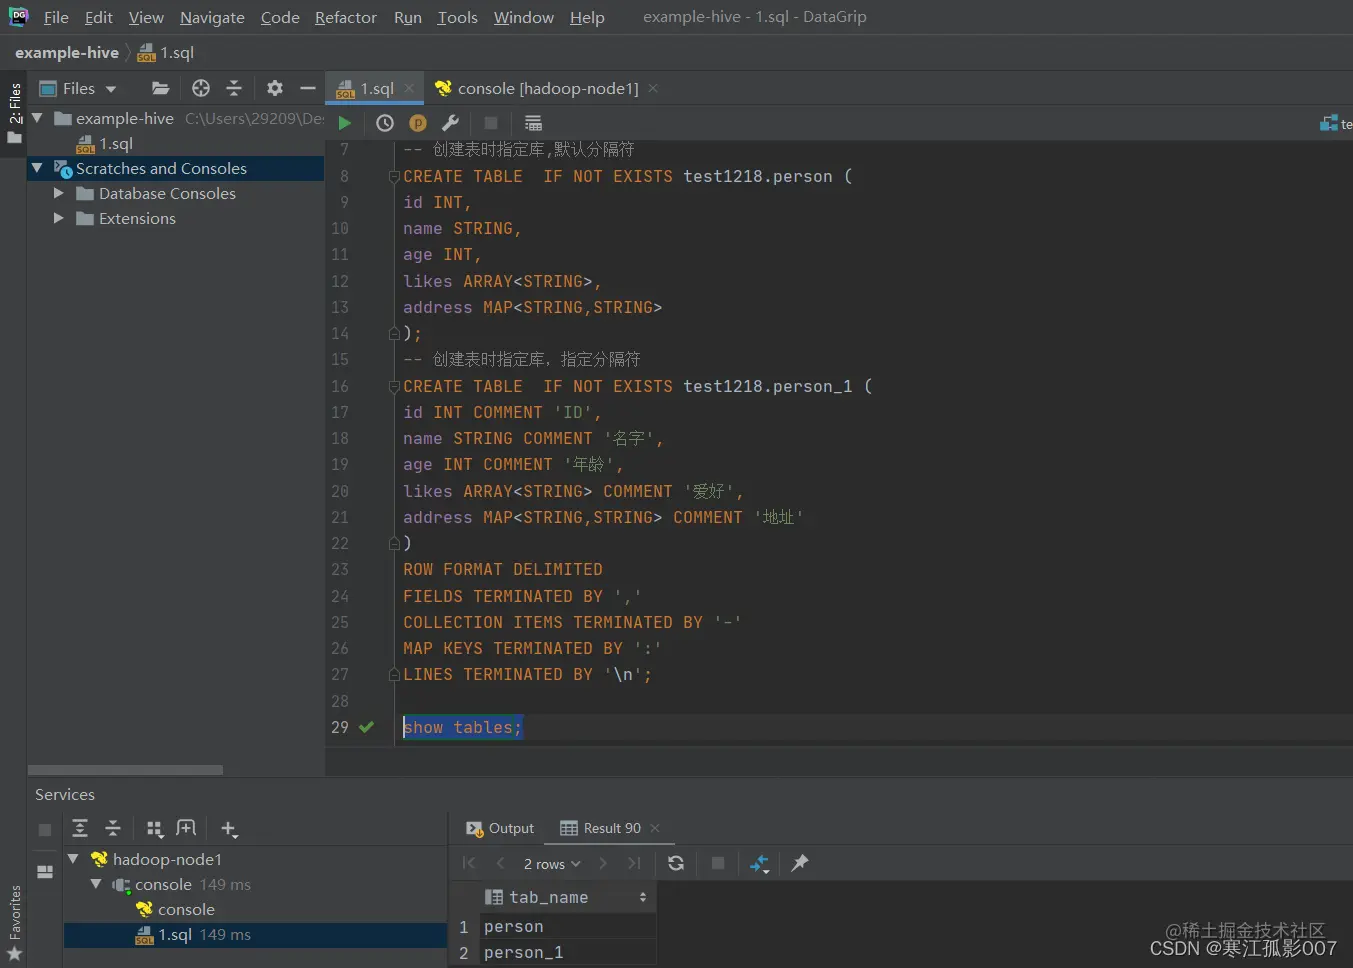
Task: Click the orange P transaction mode icon
Action: (x=418, y=123)
